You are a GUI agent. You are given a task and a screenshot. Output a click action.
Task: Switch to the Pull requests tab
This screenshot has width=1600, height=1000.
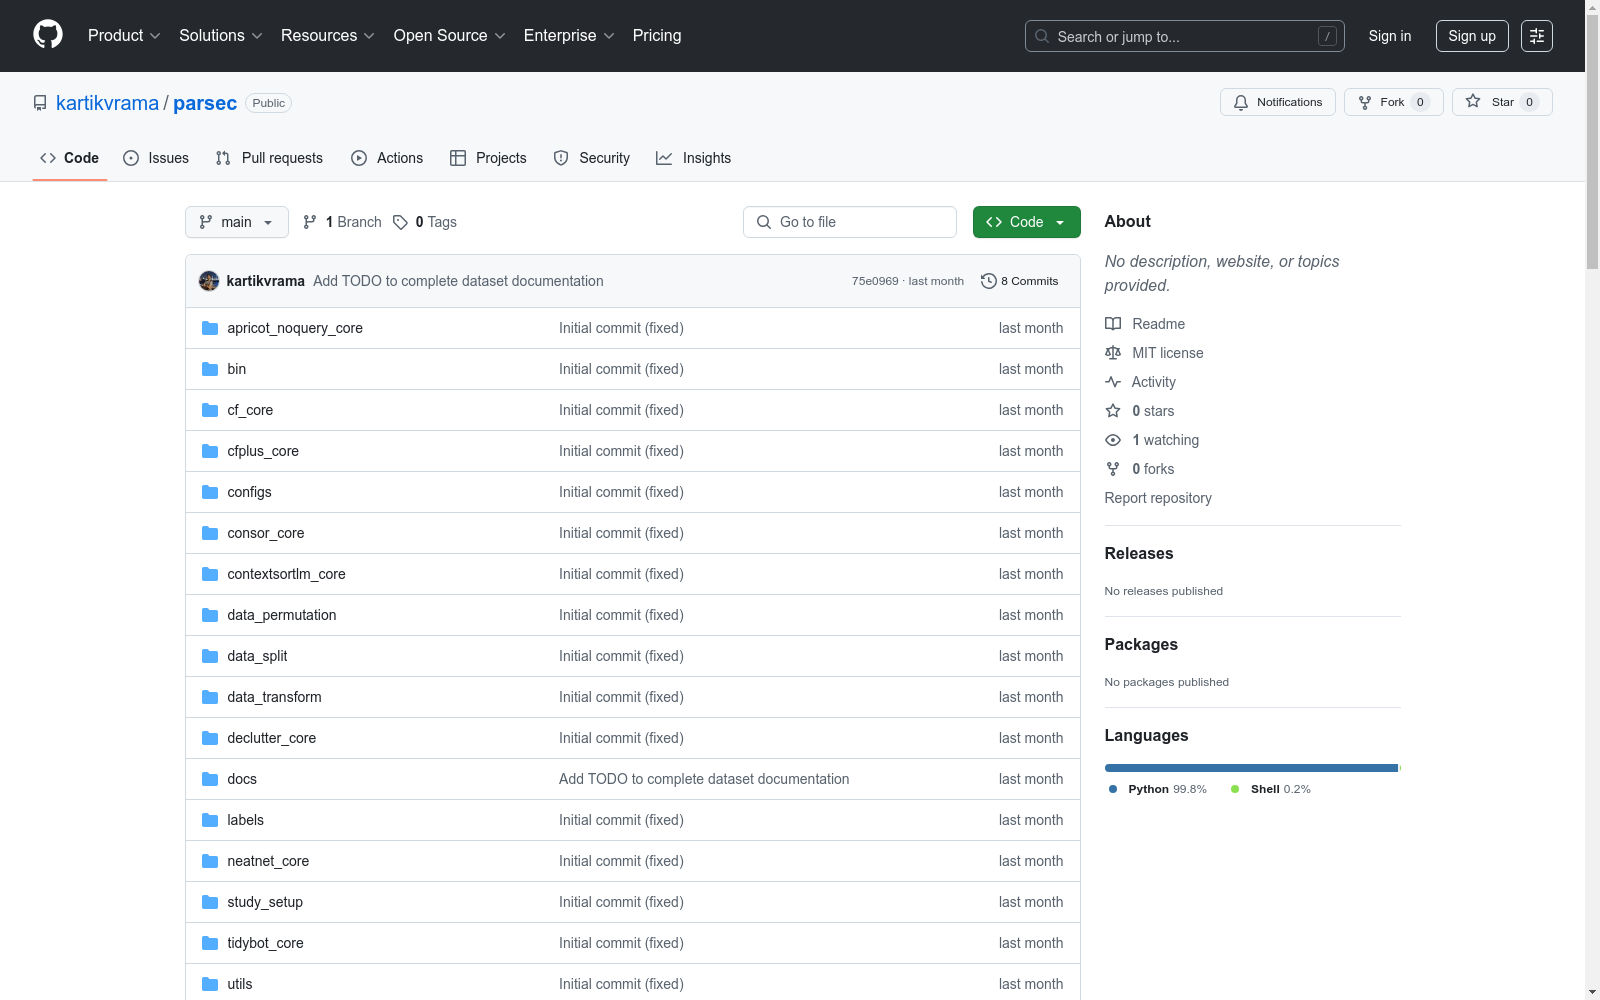coord(269,158)
